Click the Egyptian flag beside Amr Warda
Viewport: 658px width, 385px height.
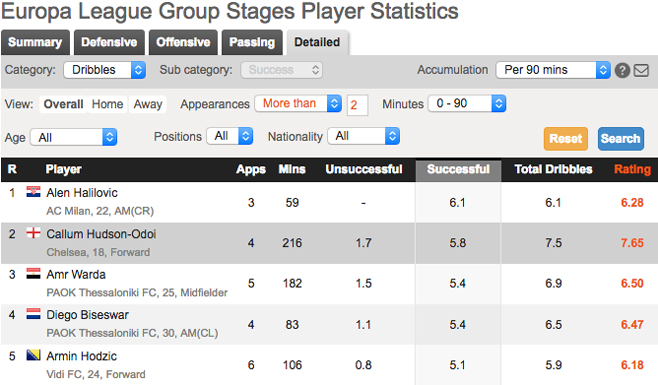[x=34, y=273]
